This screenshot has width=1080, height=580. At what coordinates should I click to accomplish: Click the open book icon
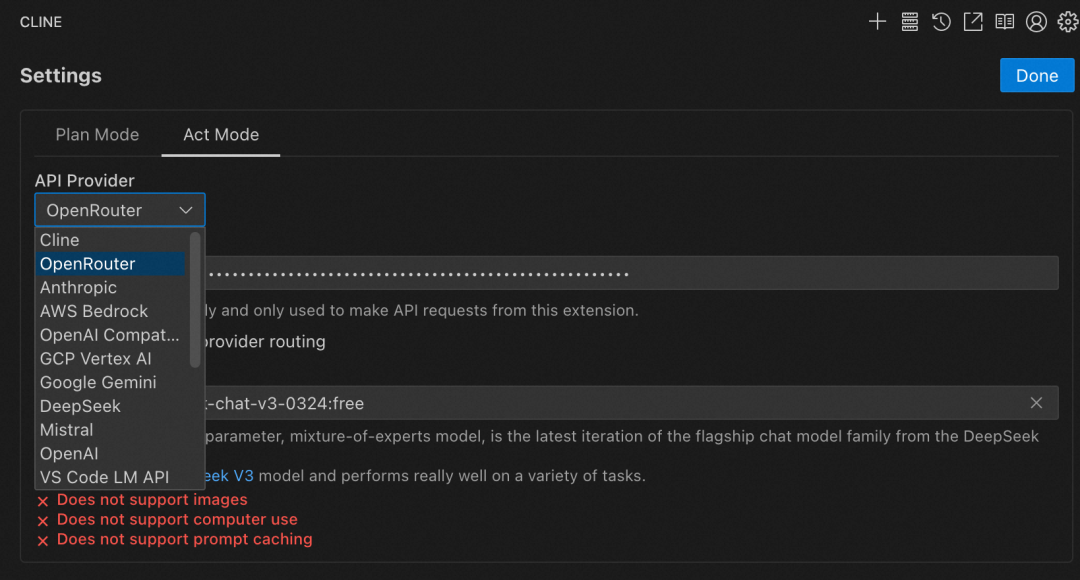(1004, 22)
